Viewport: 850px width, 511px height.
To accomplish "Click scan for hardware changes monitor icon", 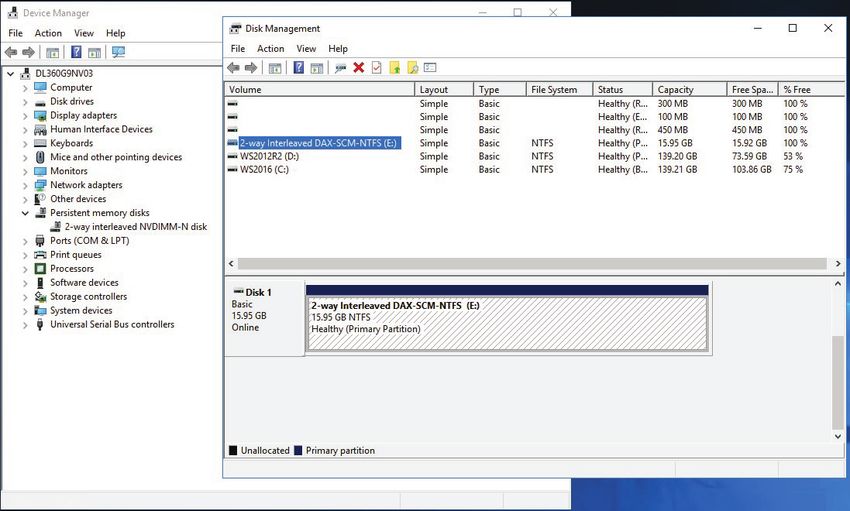I will (x=118, y=52).
